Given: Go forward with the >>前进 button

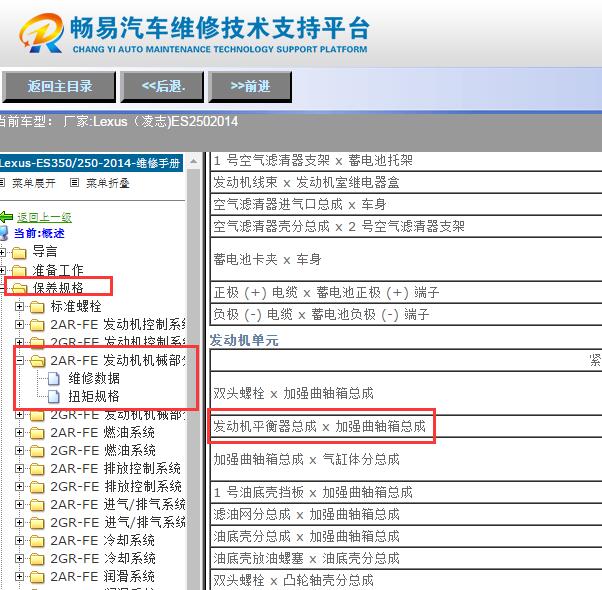Looking at the screenshot, I should [250, 86].
